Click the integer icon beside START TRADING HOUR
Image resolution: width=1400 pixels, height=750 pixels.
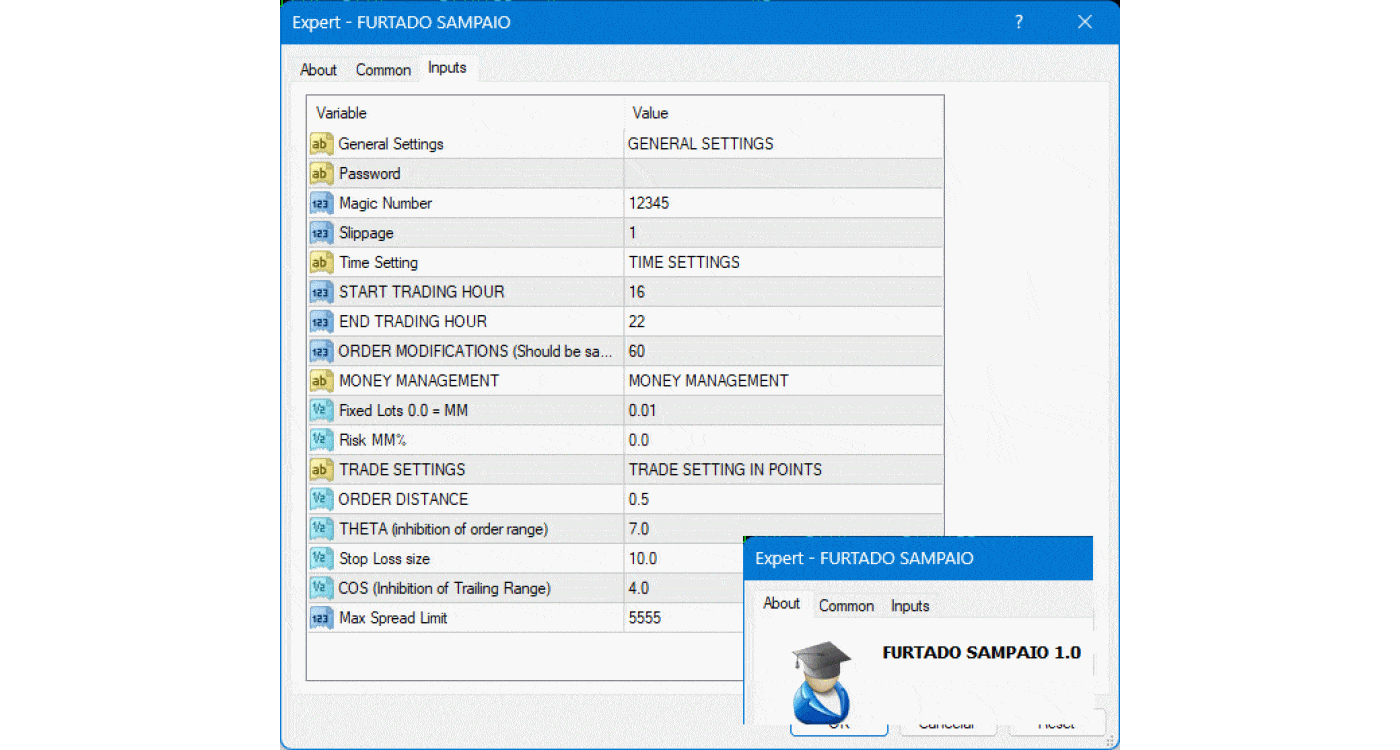tap(320, 292)
